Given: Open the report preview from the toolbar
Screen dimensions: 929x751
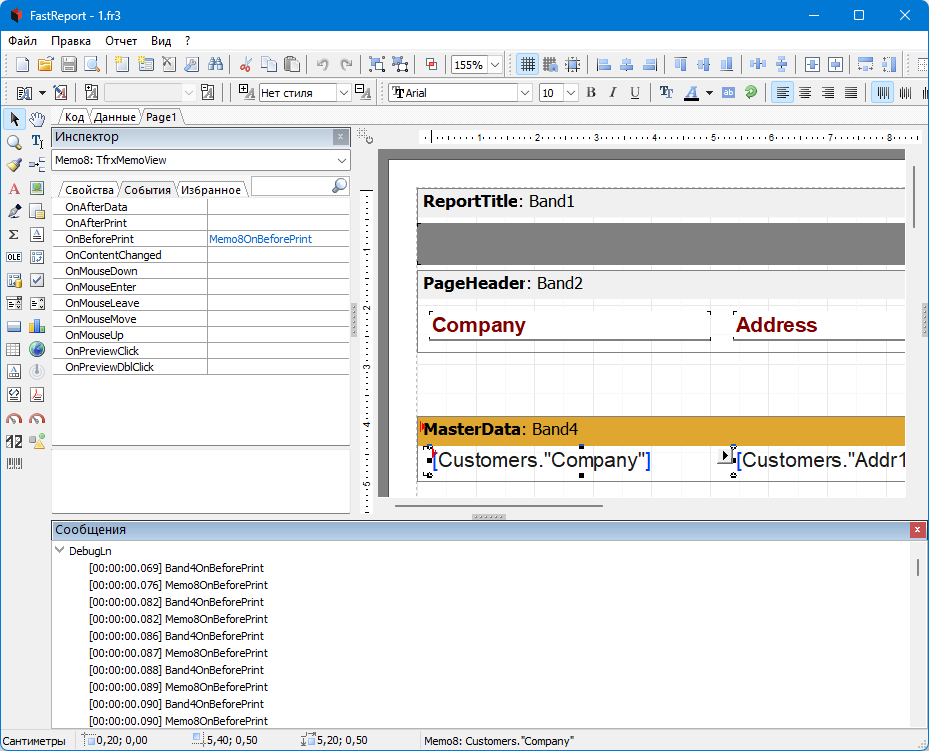Looking at the screenshot, I should (x=91, y=65).
